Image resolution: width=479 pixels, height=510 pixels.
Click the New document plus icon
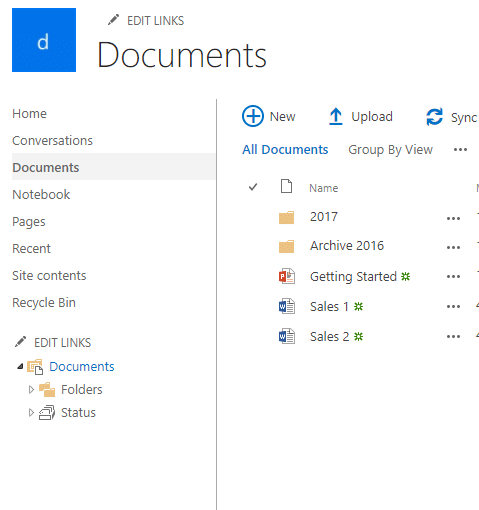253,116
